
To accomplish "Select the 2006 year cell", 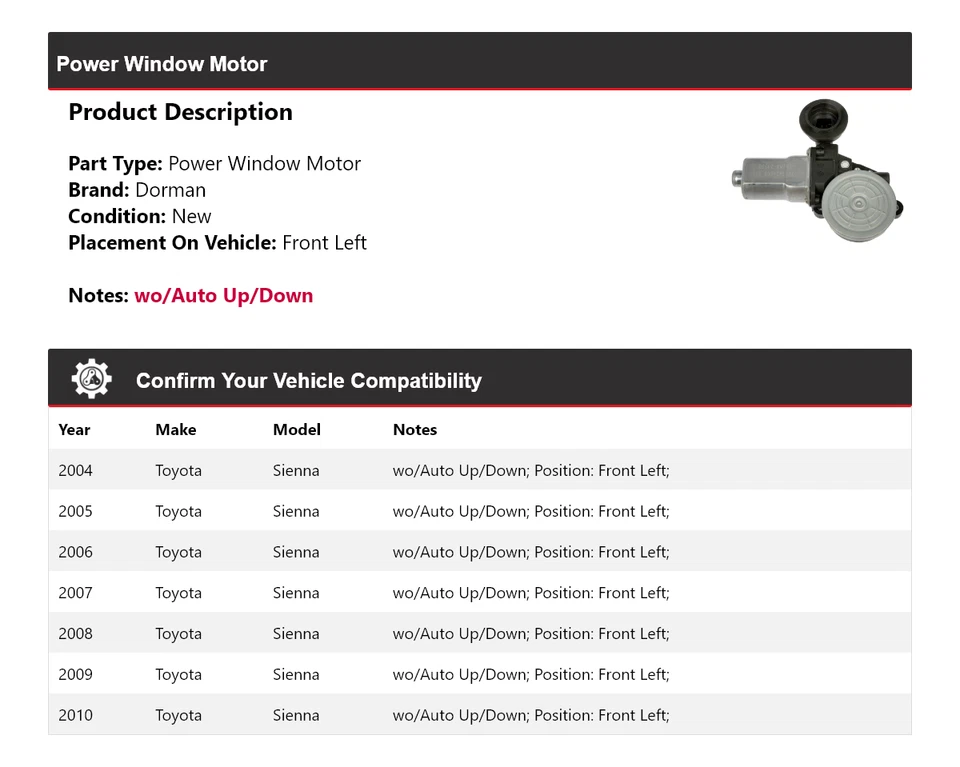I will coord(75,552).
